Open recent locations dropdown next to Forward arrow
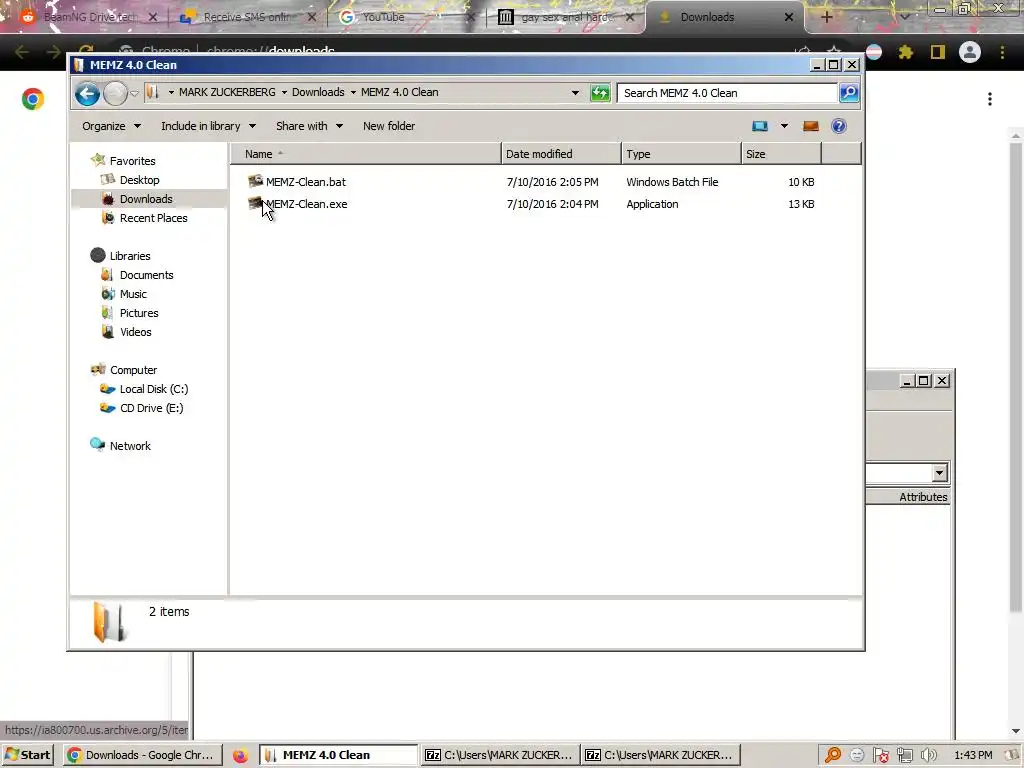The height and width of the screenshot is (768, 1024). (135, 93)
